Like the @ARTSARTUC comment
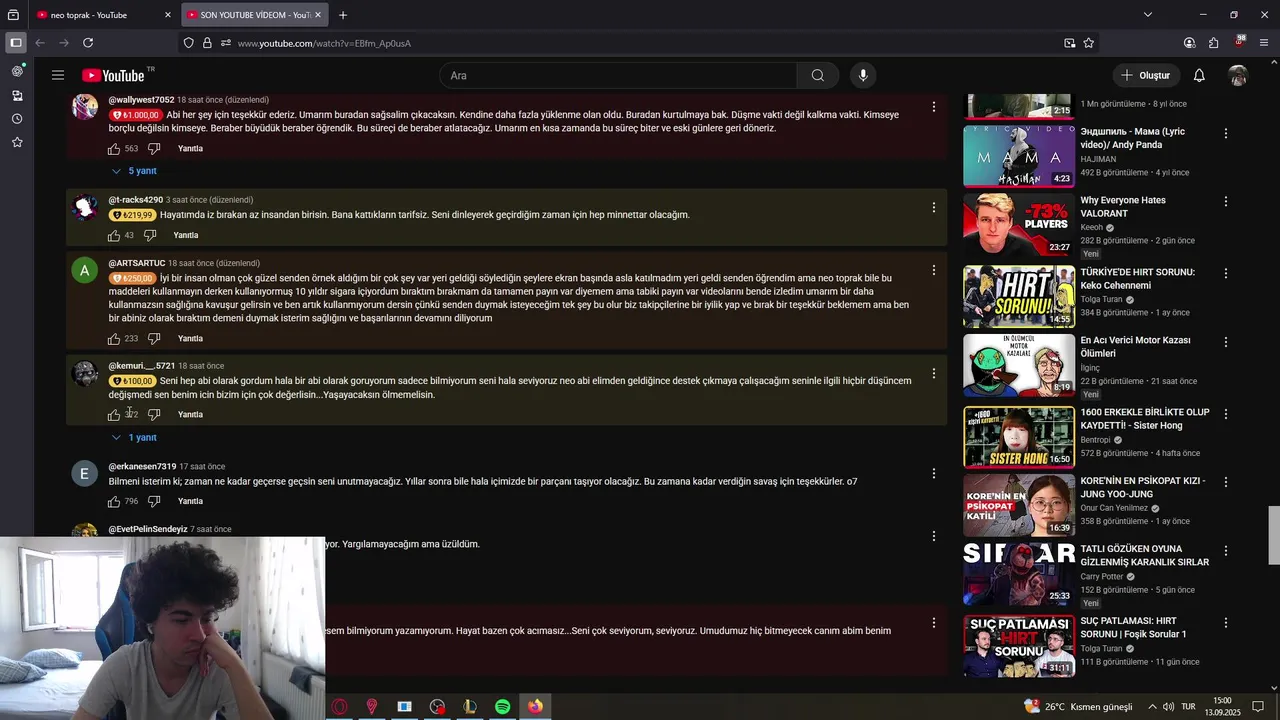Image resolution: width=1280 pixels, height=720 pixels. point(114,339)
